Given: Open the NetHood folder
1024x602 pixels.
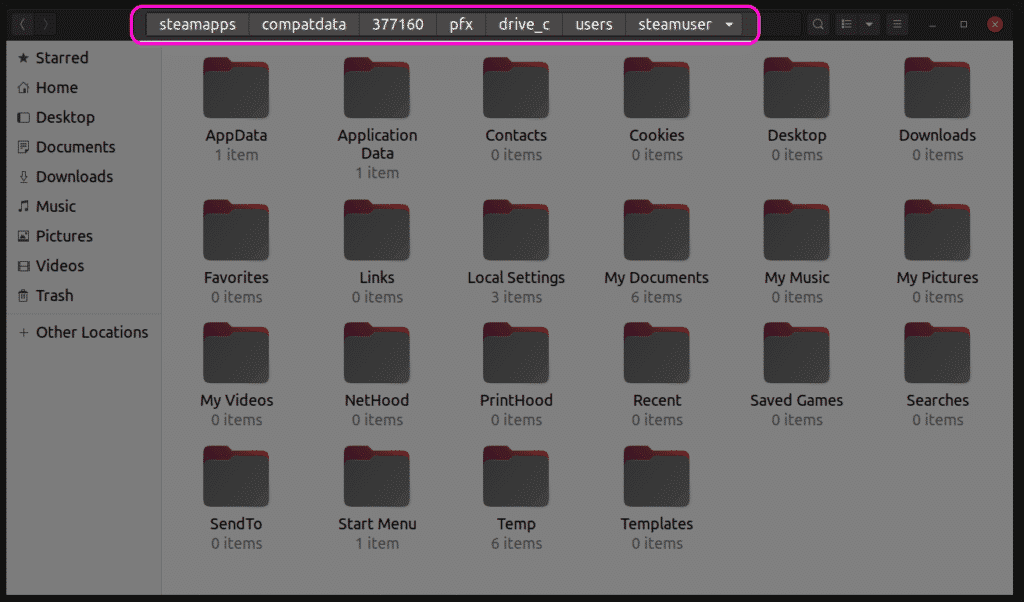Looking at the screenshot, I should point(377,353).
